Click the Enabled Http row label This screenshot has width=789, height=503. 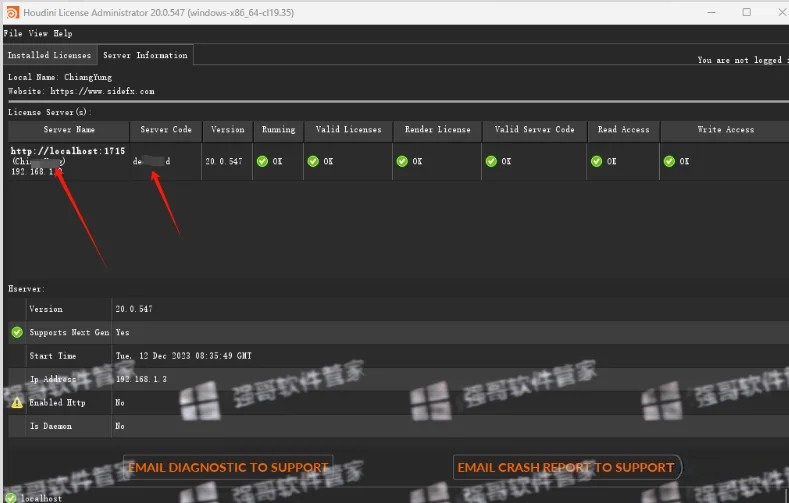[x=57, y=403]
